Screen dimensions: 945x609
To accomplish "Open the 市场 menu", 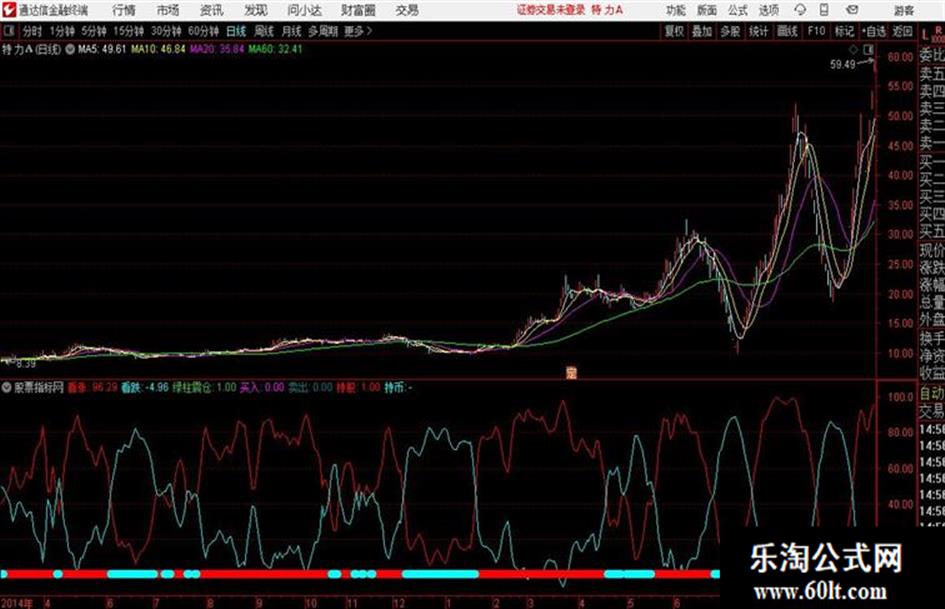I will tap(168, 10).
